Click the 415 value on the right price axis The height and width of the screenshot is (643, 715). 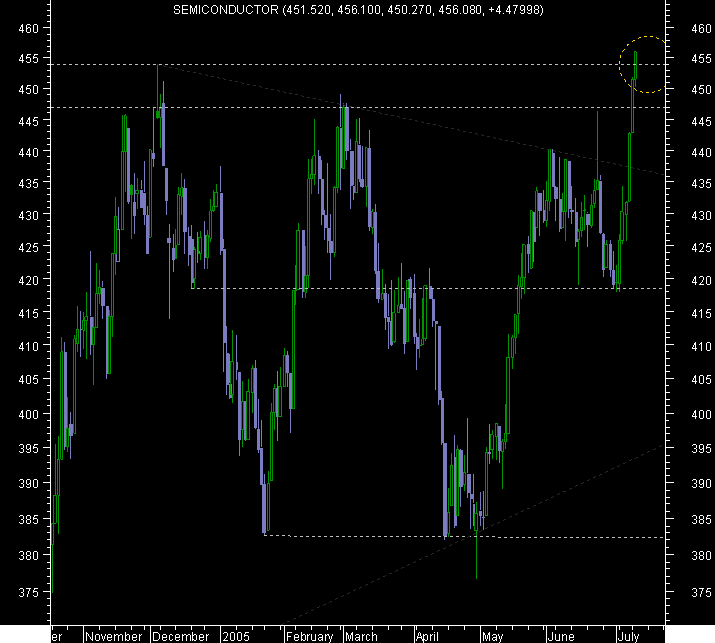[x=701, y=313]
